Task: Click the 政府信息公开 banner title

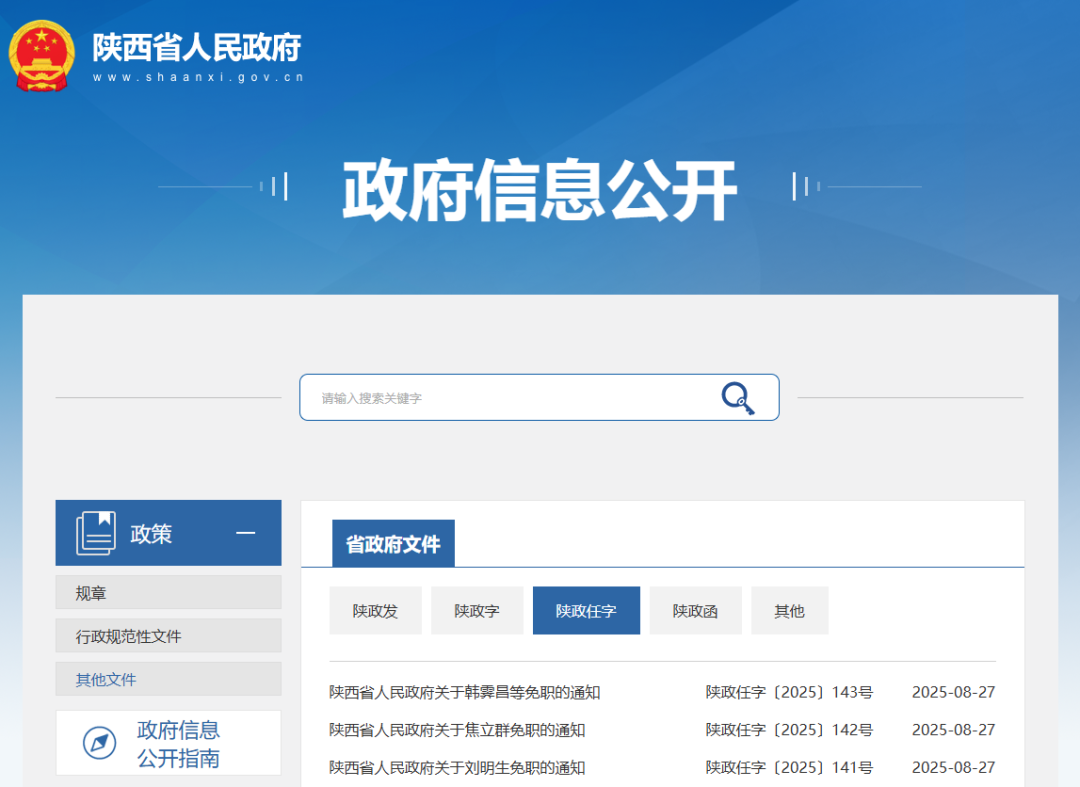Action: coord(540,190)
